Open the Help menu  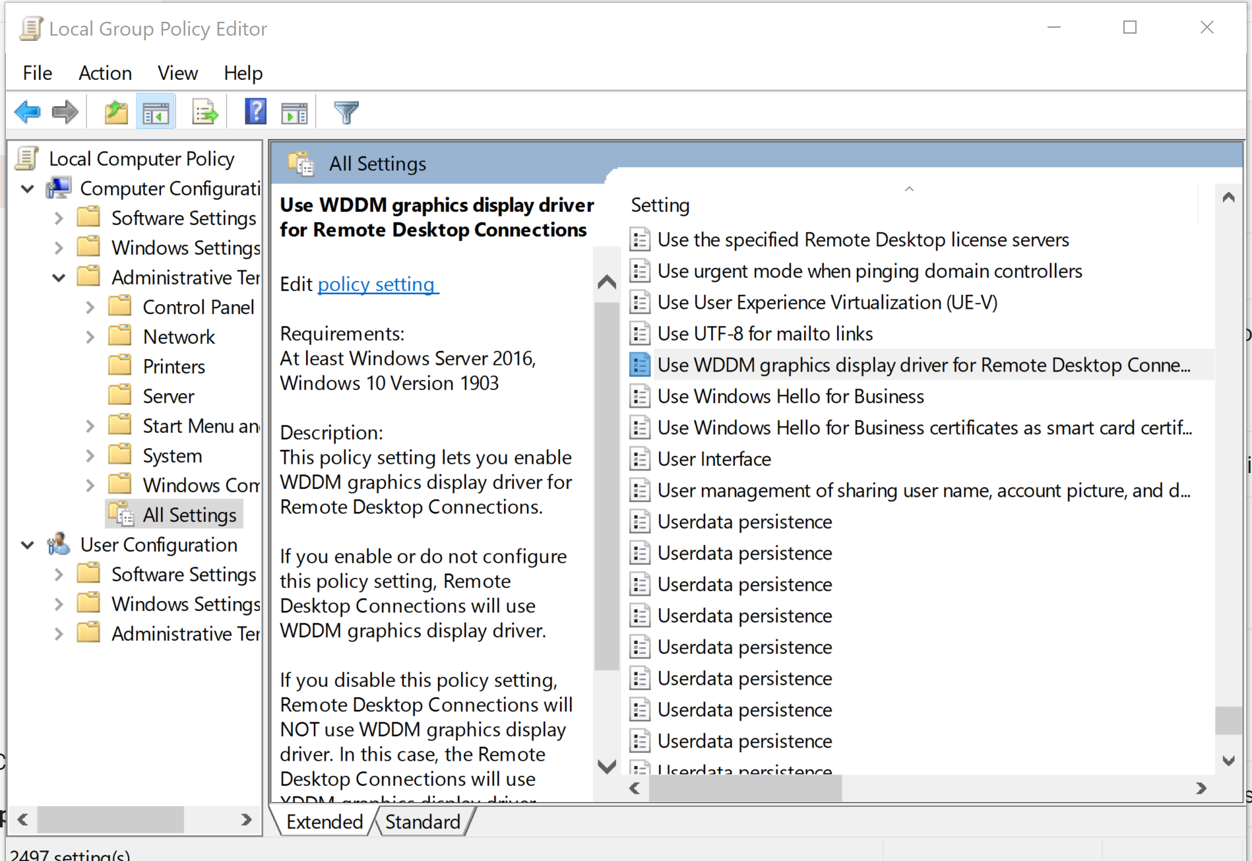(243, 73)
